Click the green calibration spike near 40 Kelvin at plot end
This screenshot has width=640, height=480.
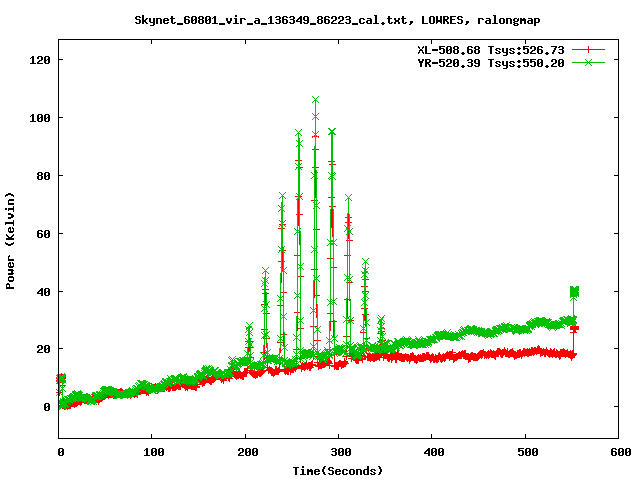[x=574, y=292]
